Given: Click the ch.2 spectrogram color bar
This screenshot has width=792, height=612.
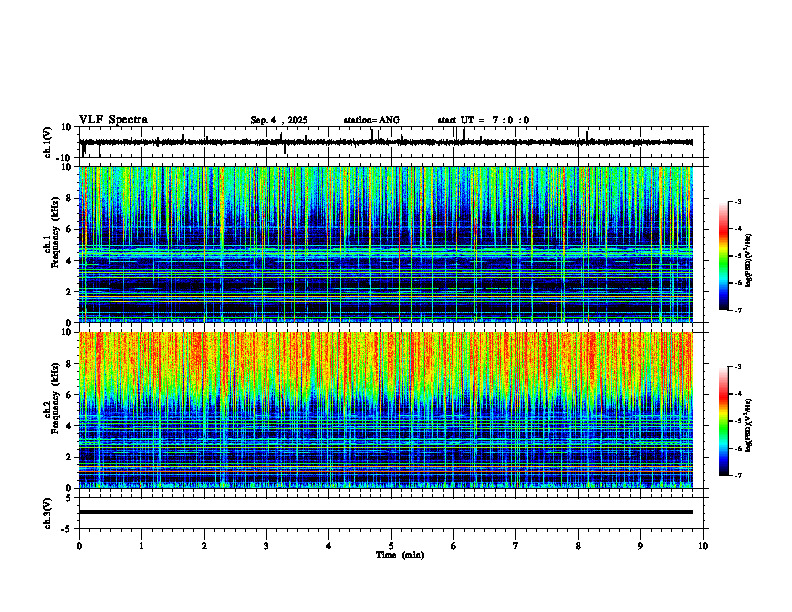Looking at the screenshot, I should coord(723,421).
